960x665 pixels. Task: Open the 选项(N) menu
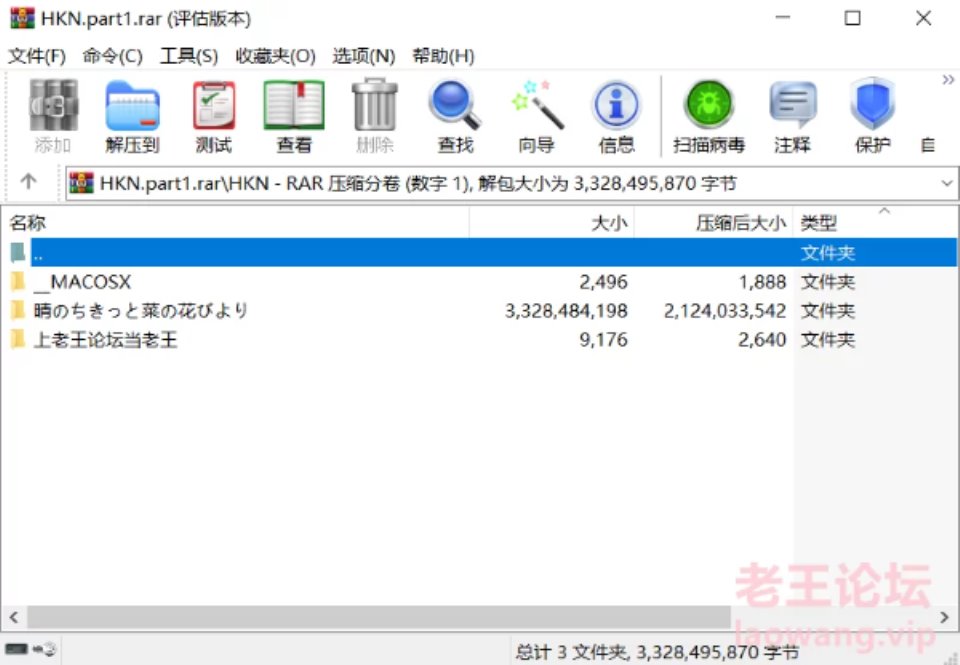[364, 56]
